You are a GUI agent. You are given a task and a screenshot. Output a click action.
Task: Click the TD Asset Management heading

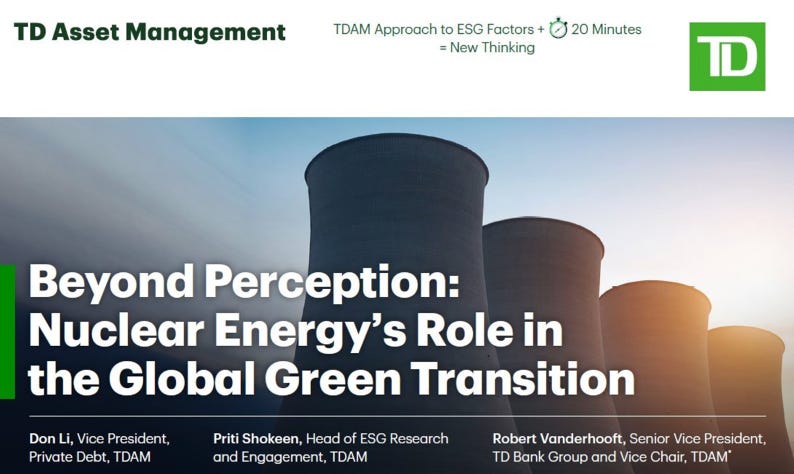coord(150,32)
